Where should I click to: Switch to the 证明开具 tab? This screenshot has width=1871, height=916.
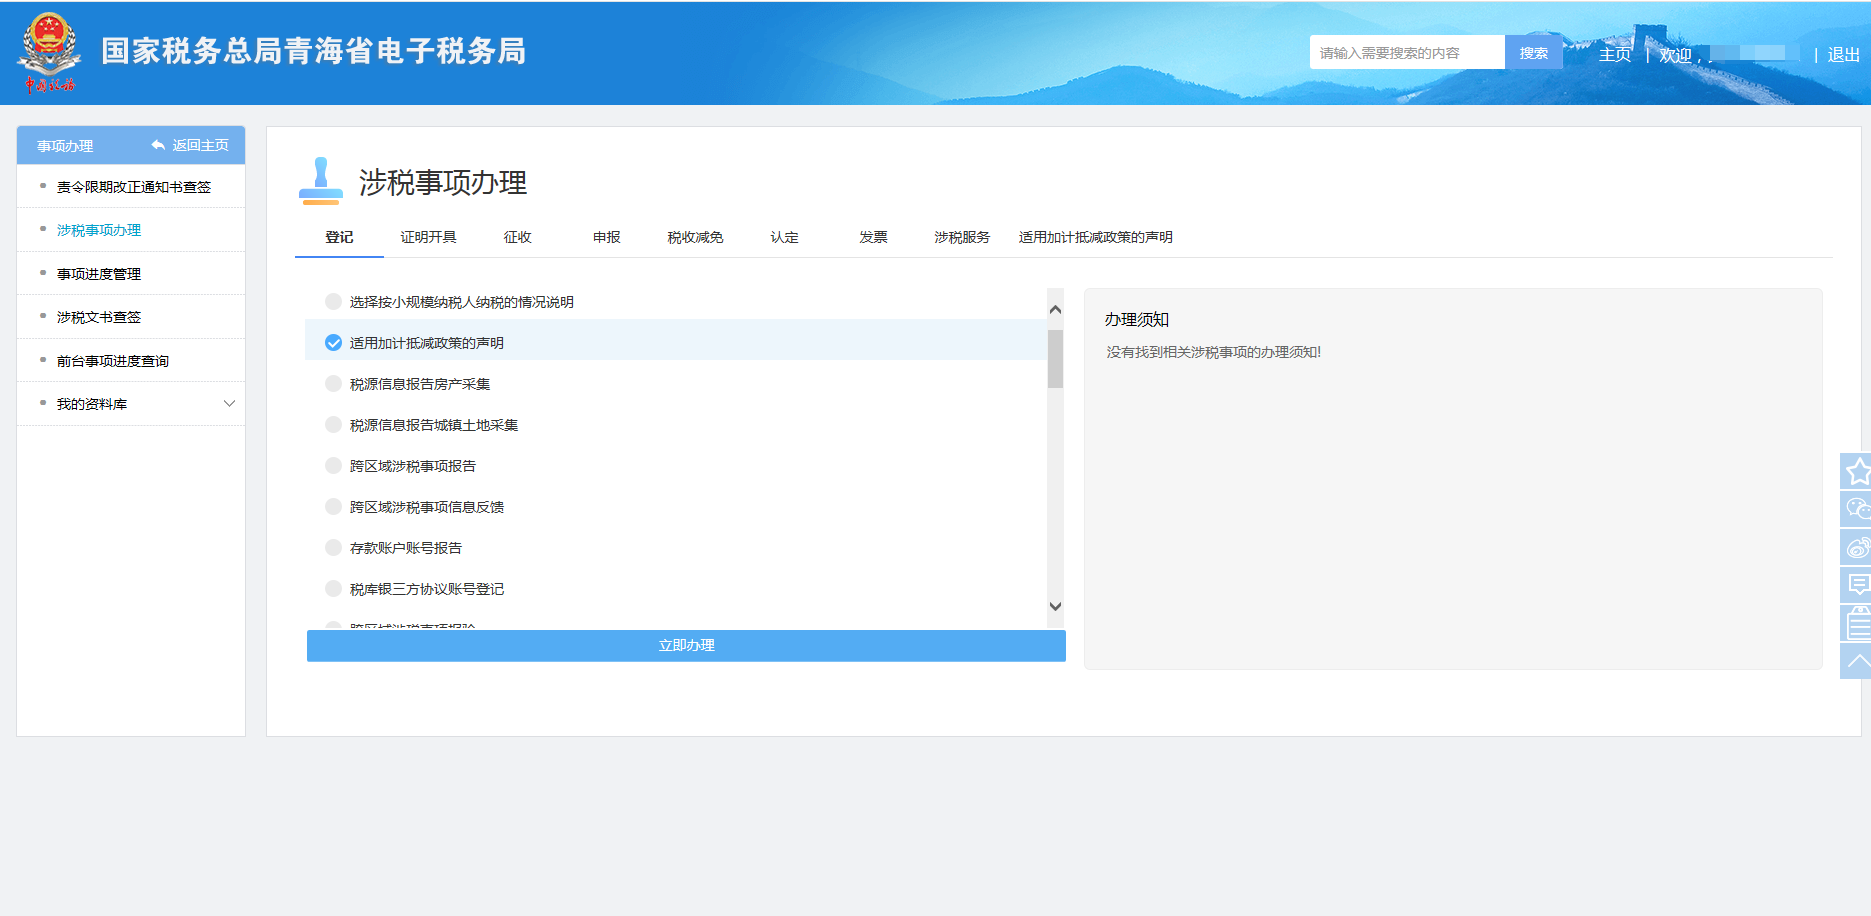pos(430,237)
